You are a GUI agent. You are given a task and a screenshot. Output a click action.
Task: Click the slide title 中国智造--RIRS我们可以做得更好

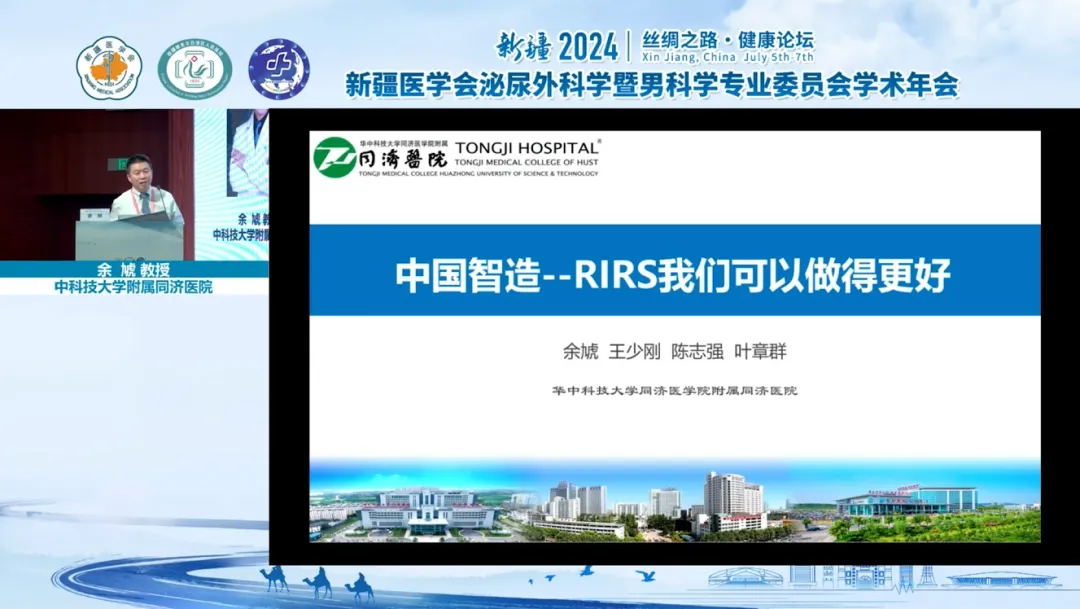pyautogui.click(x=673, y=275)
